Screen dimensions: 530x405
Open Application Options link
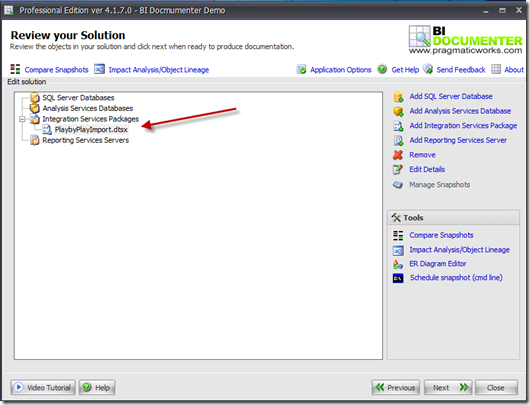[341, 70]
